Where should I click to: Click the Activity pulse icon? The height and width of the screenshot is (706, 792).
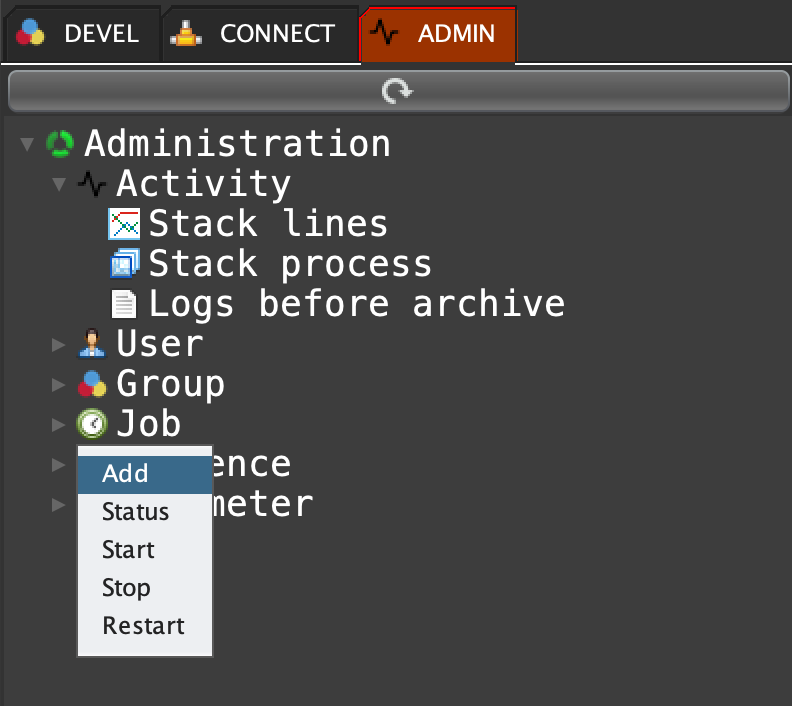click(x=92, y=184)
